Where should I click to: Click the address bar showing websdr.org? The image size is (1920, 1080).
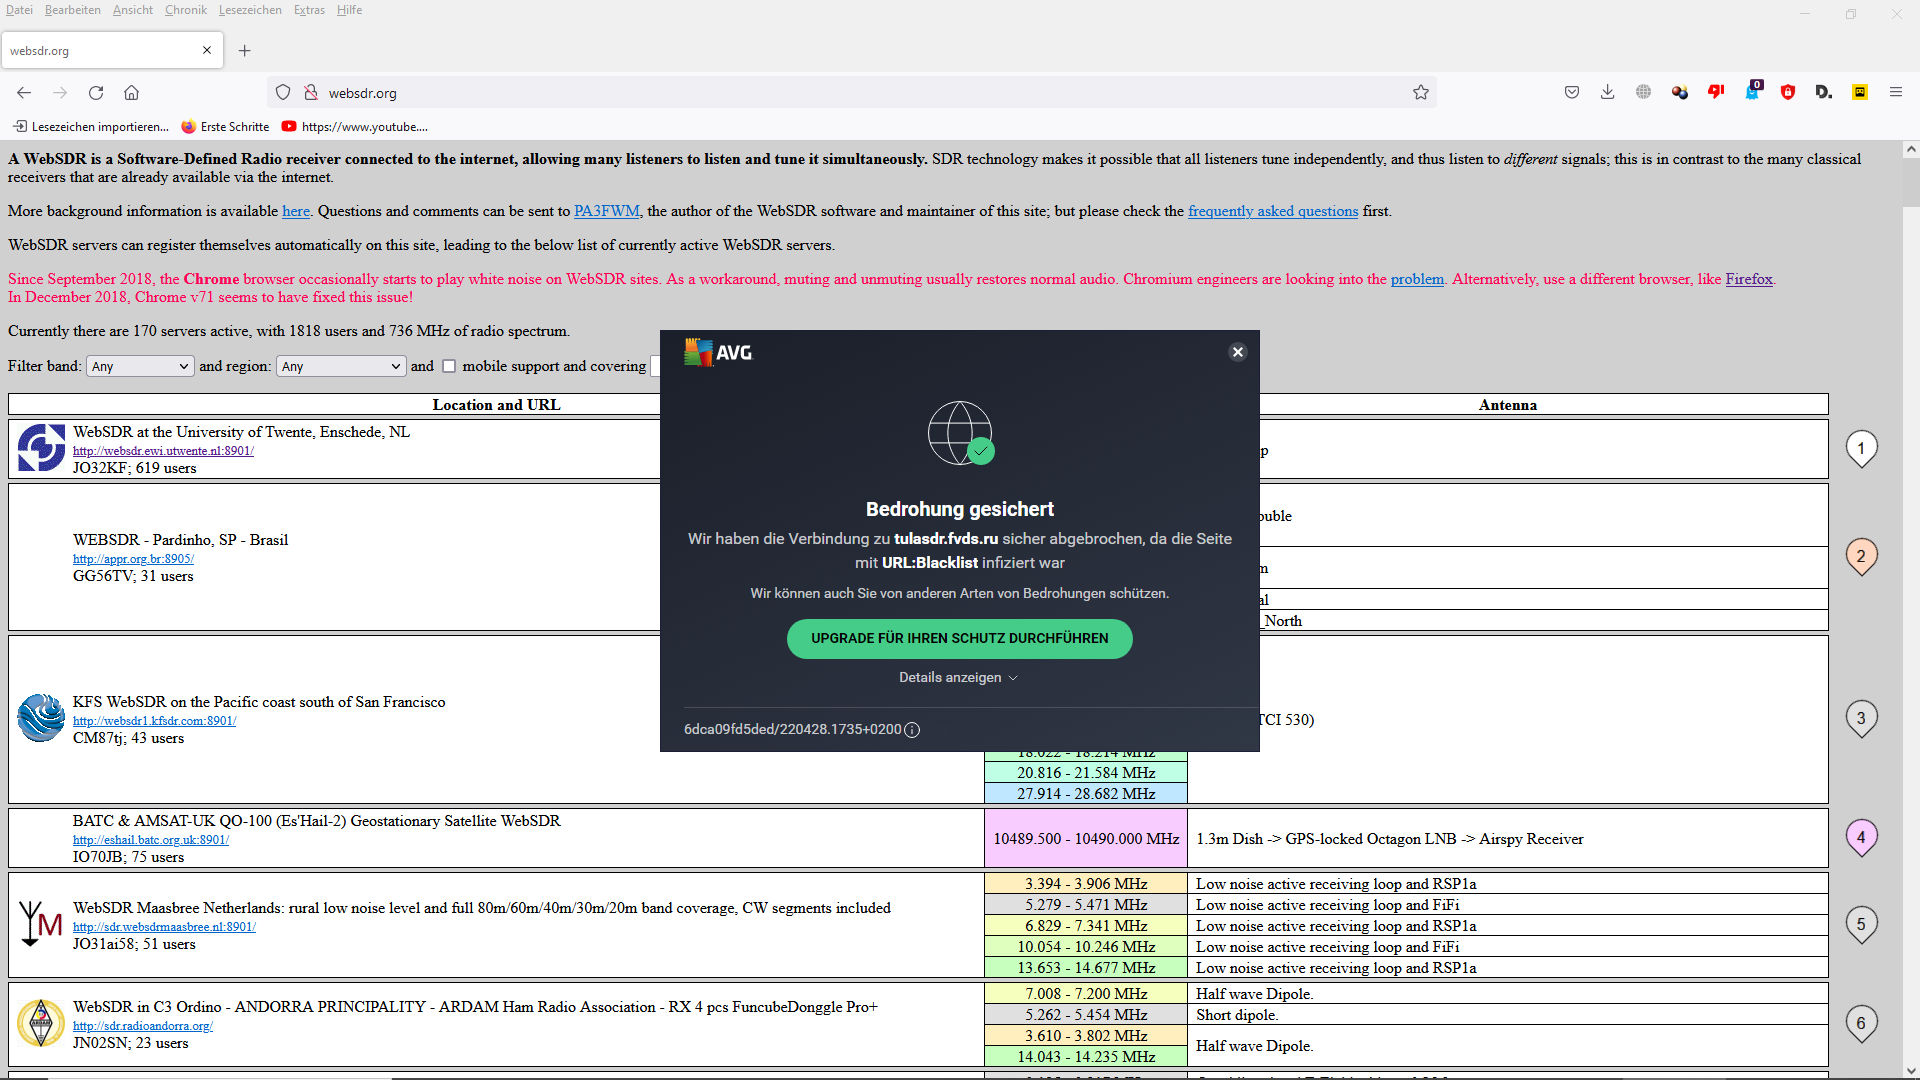point(850,92)
